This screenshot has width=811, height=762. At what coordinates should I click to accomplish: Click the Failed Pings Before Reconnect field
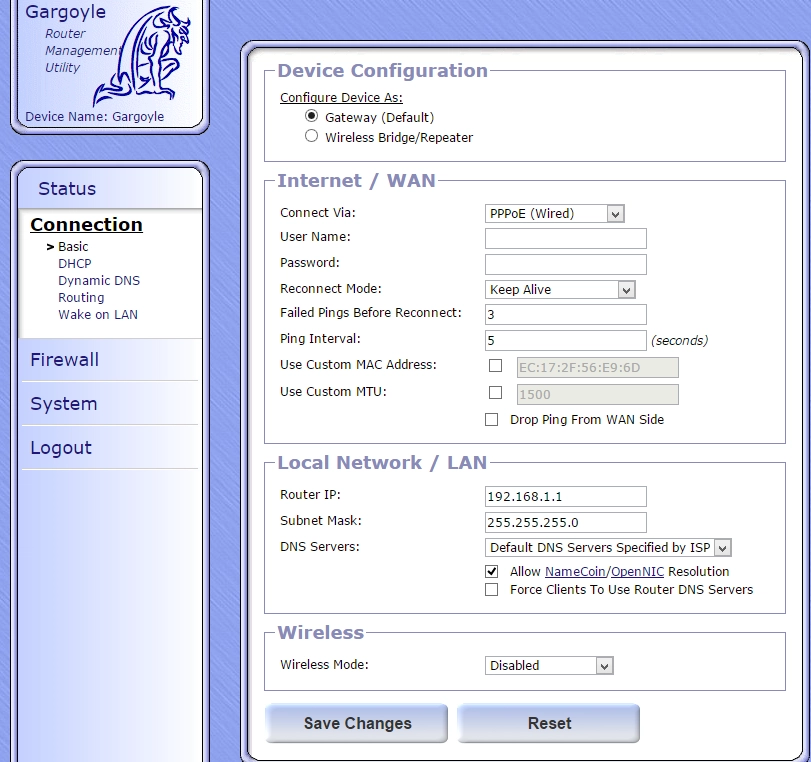click(x=566, y=315)
